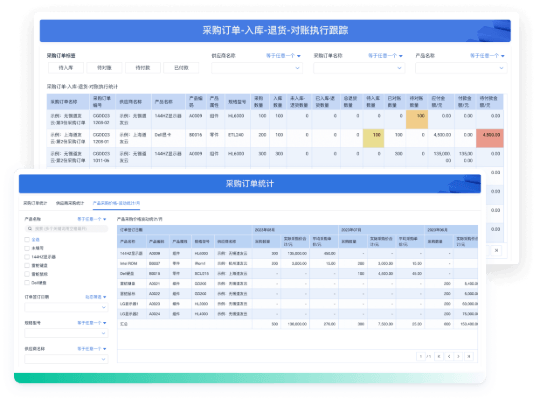The image size is (540, 399).
Task: Go to first page in 采购订单统计 pagination
Action: click(x=439, y=356)
